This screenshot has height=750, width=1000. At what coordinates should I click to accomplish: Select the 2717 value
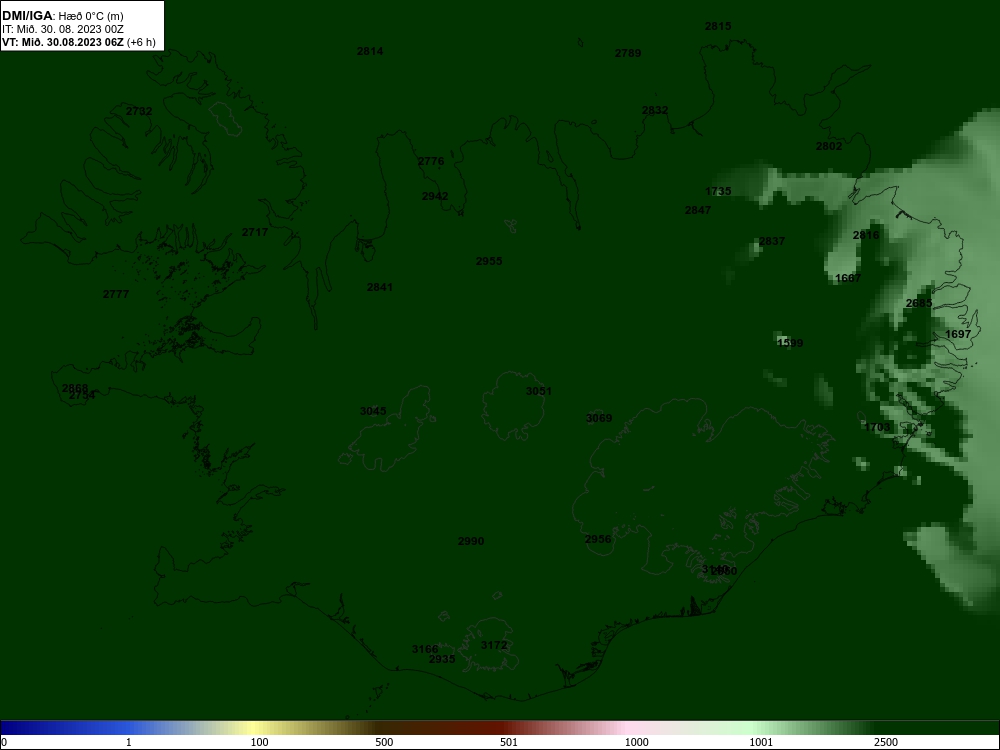point(255,232)
